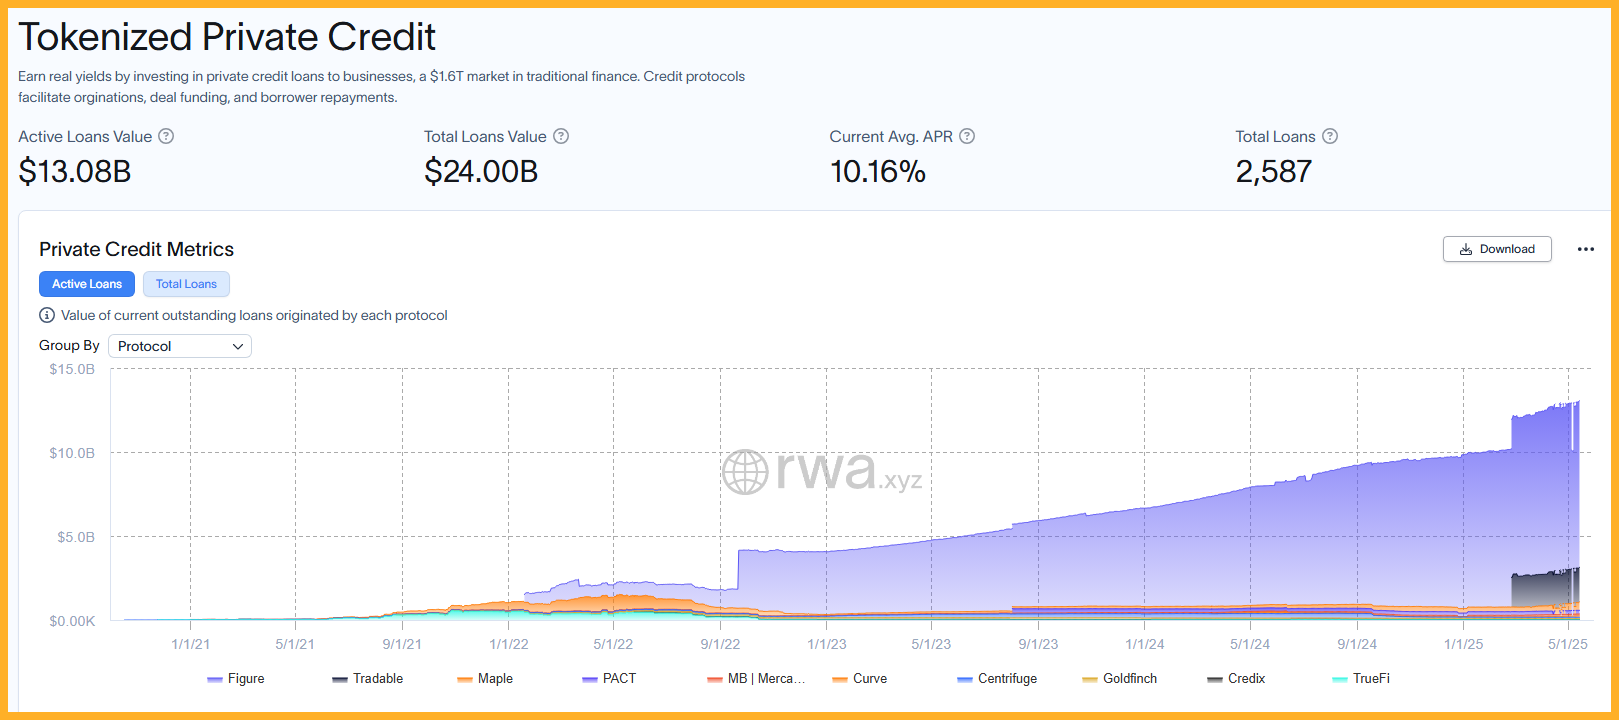Click the Download button
This screenshot has height=720, width=1619.
pos(1497,249)
